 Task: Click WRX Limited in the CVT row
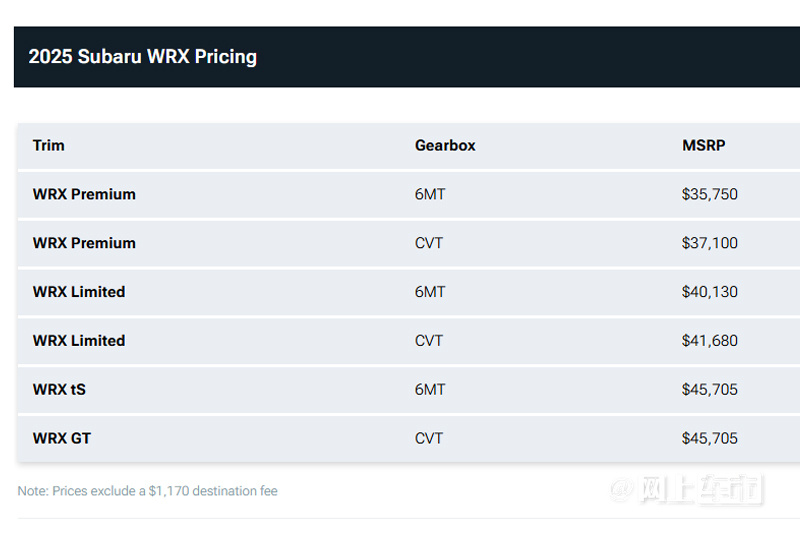click(79, 341)
